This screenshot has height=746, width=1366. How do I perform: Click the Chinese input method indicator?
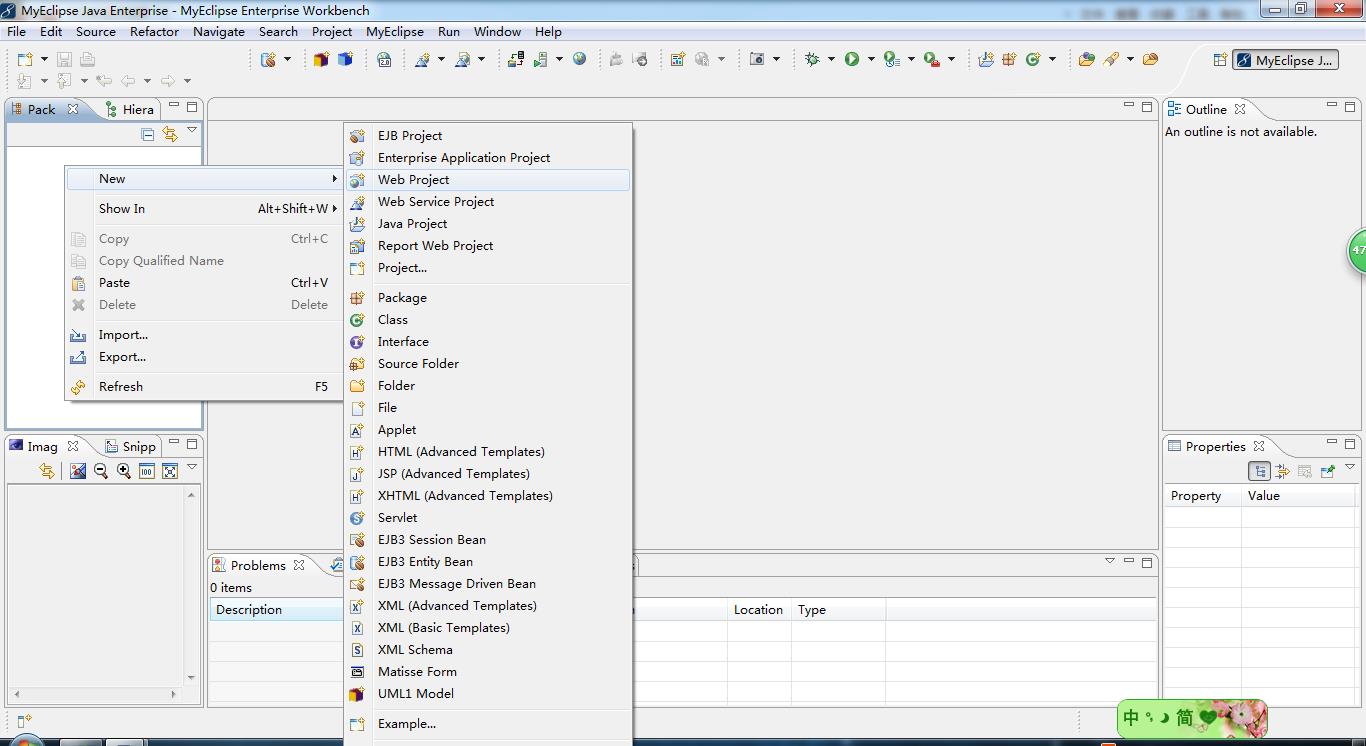(x=1132, y=718)
